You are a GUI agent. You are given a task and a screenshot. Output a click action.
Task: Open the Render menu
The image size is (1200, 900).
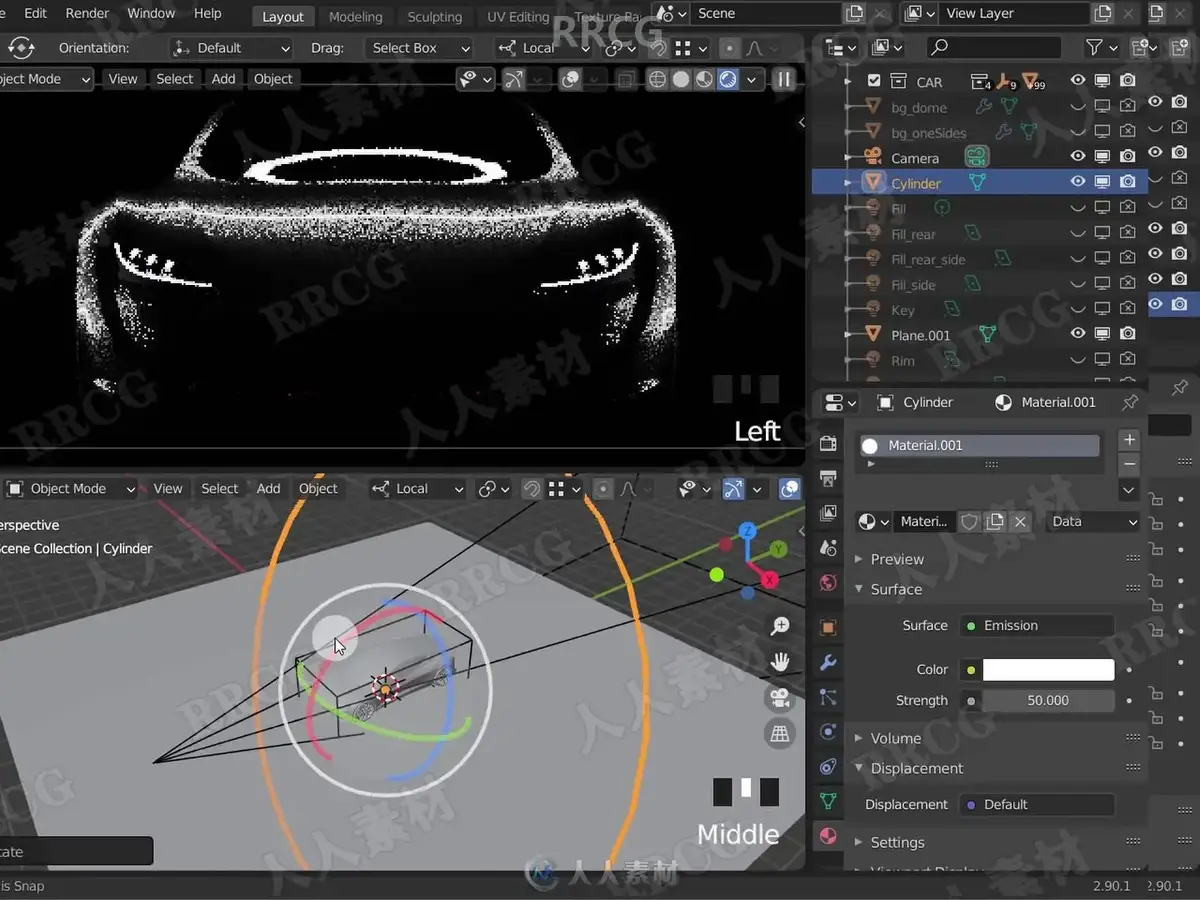87,13
